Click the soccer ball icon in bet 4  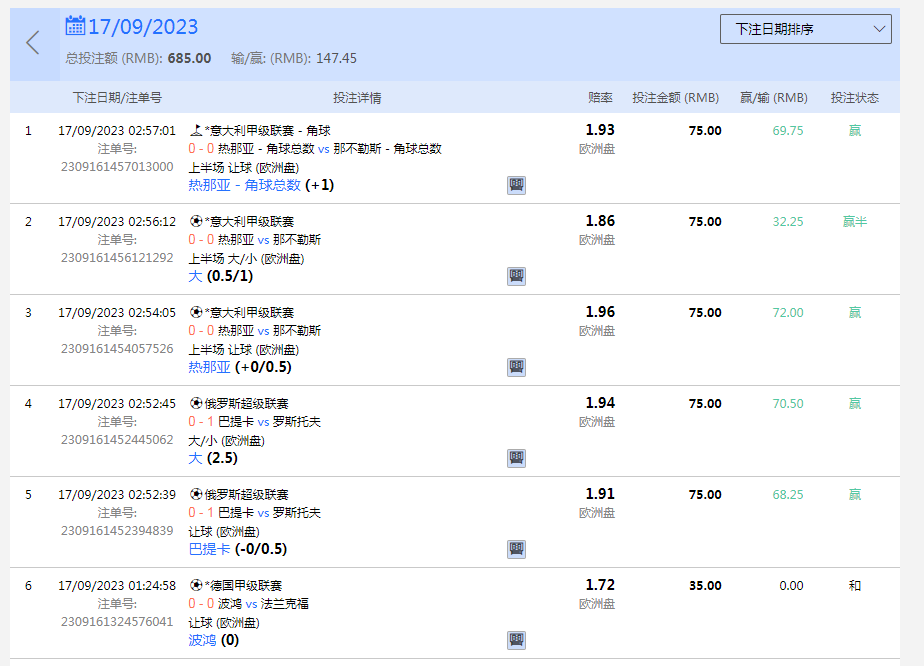tap(195, 403)
